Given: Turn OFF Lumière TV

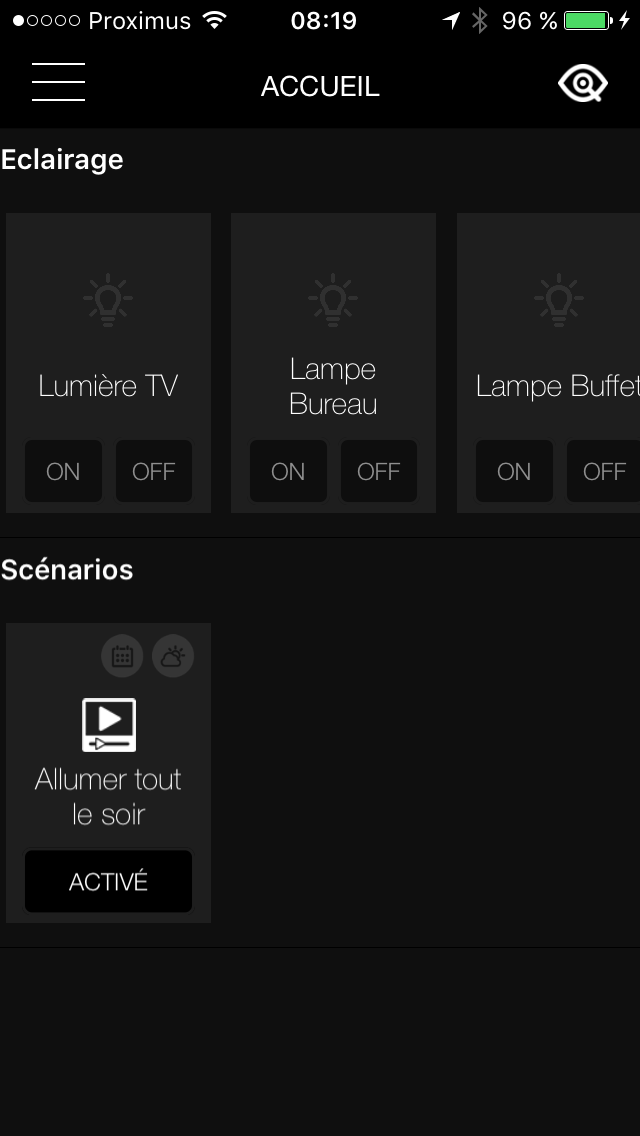Looking at the screenshot, I should pyautogui.click(x=154, y=471).
